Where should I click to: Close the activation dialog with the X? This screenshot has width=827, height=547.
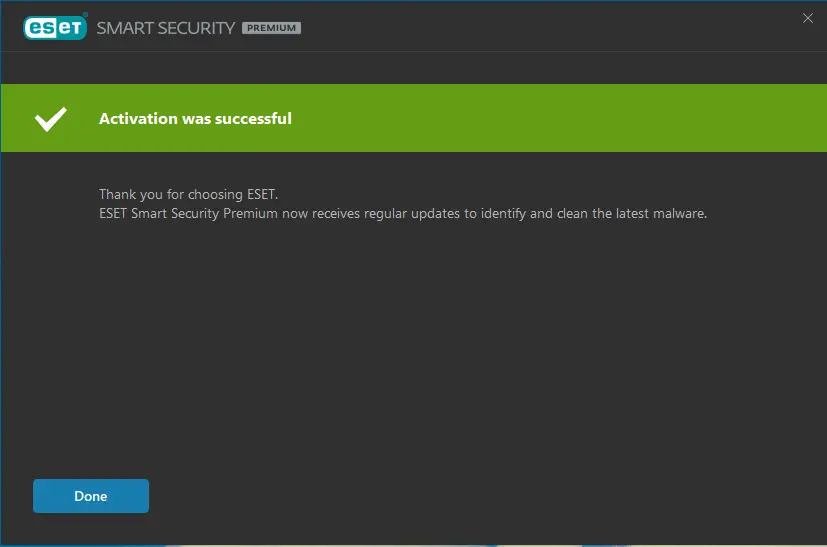[807, 18]
